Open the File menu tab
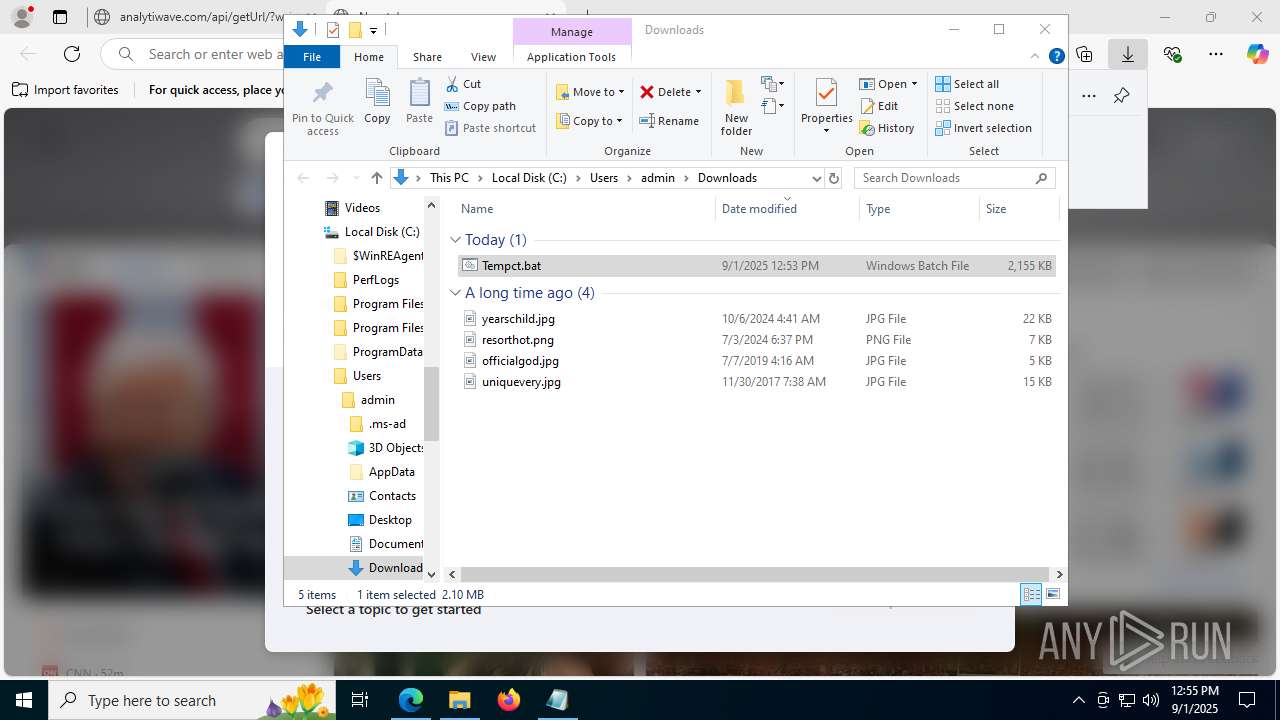1280x720 pixels. click(x=312, y=57)
